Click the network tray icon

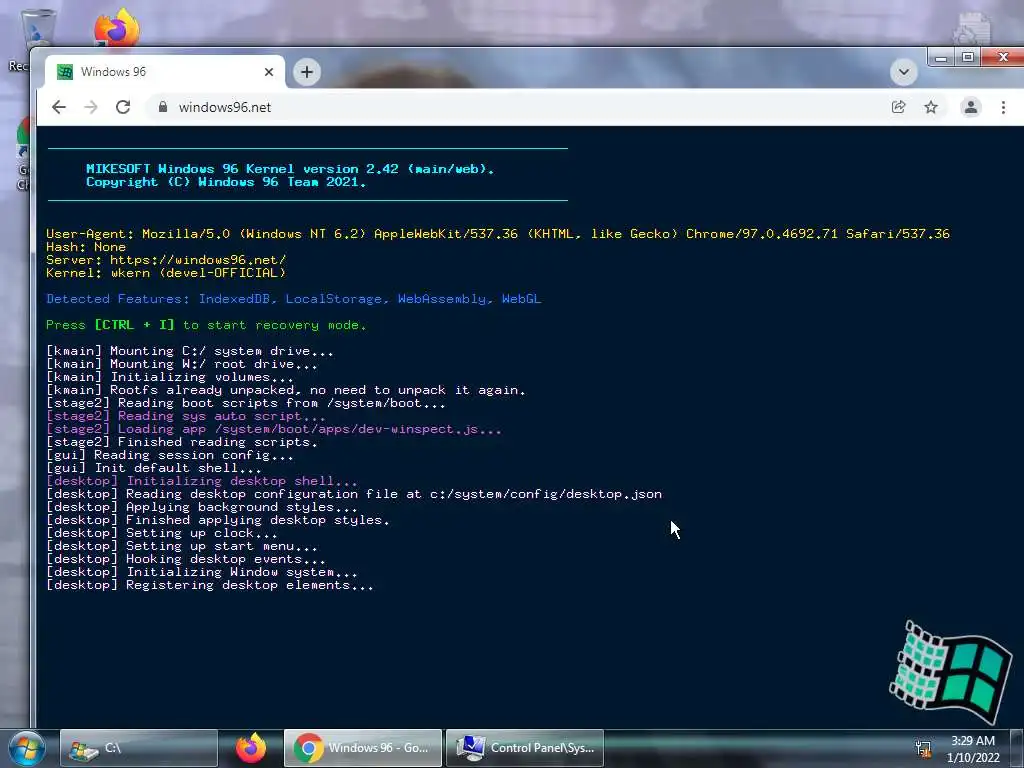tap(923, 749)
